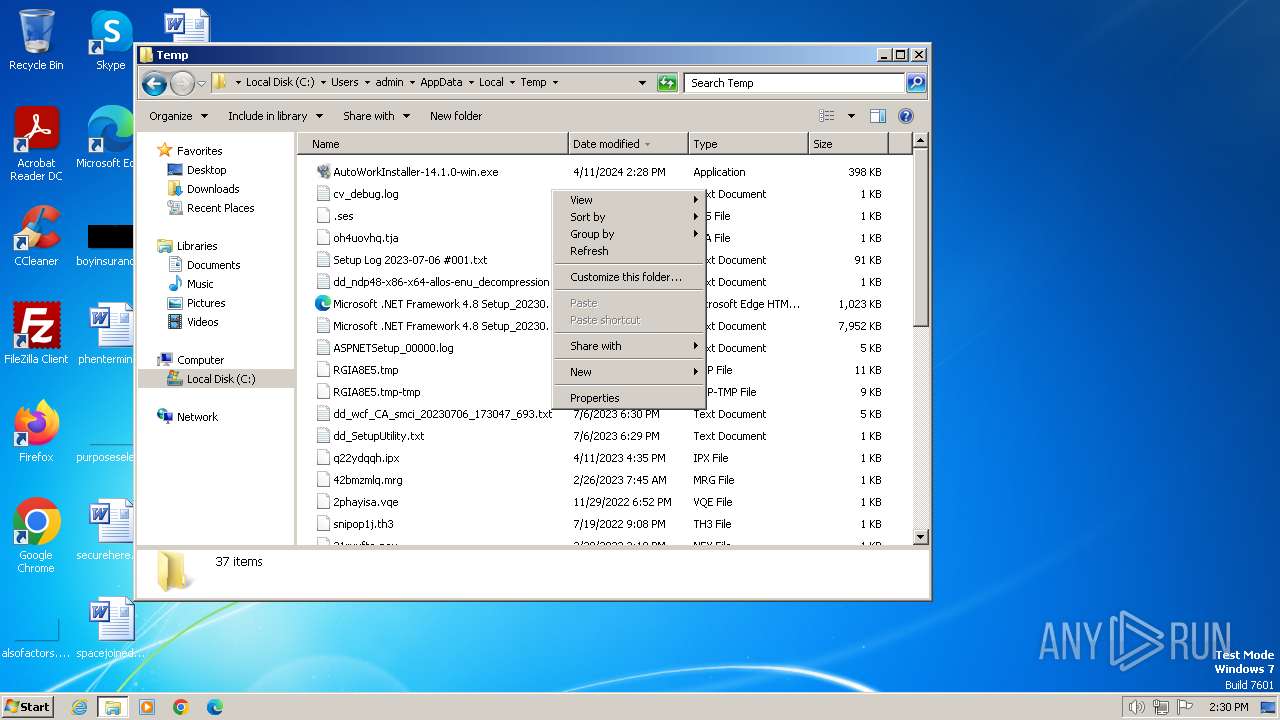Open address bar history dropdown arrow
1280x720 pixels.
642,83
